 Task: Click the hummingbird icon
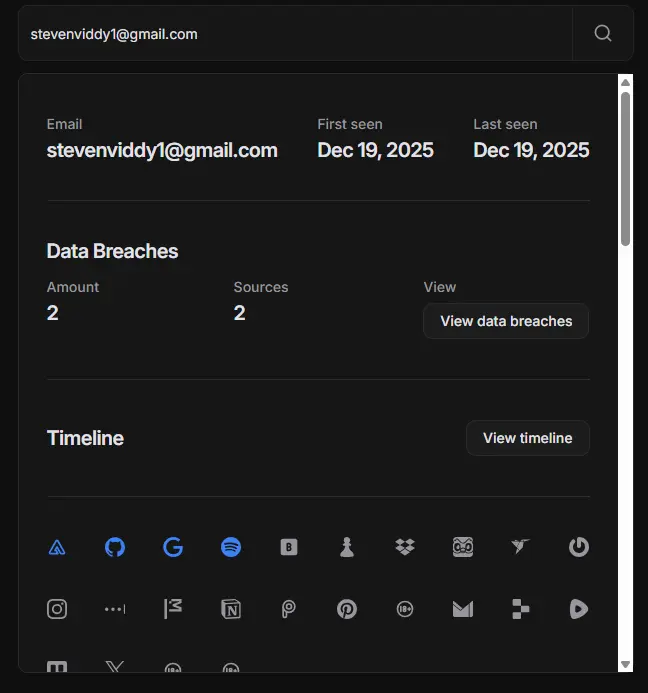pyautogui.click(x=521, y=546)
